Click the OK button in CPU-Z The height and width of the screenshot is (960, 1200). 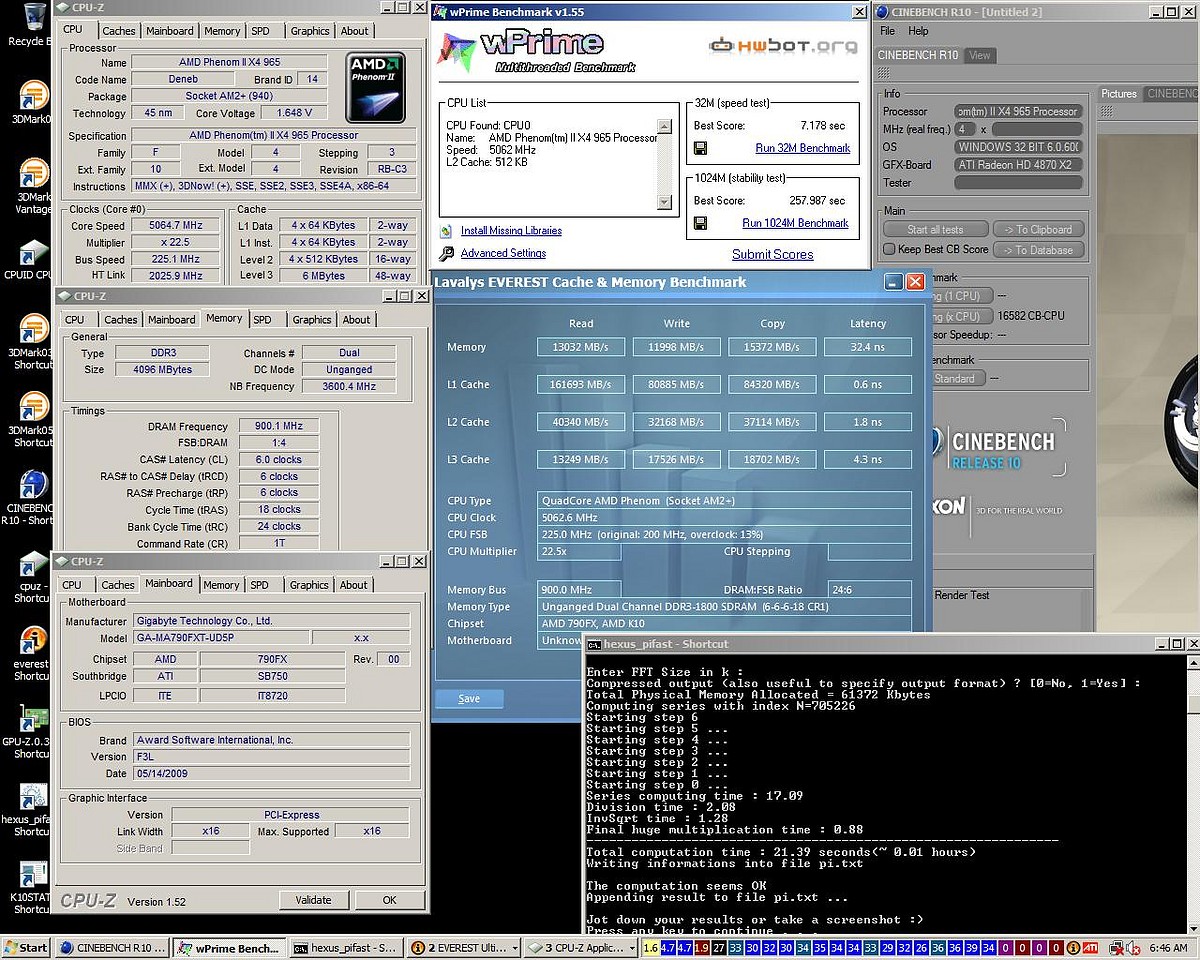coord(389,900)
